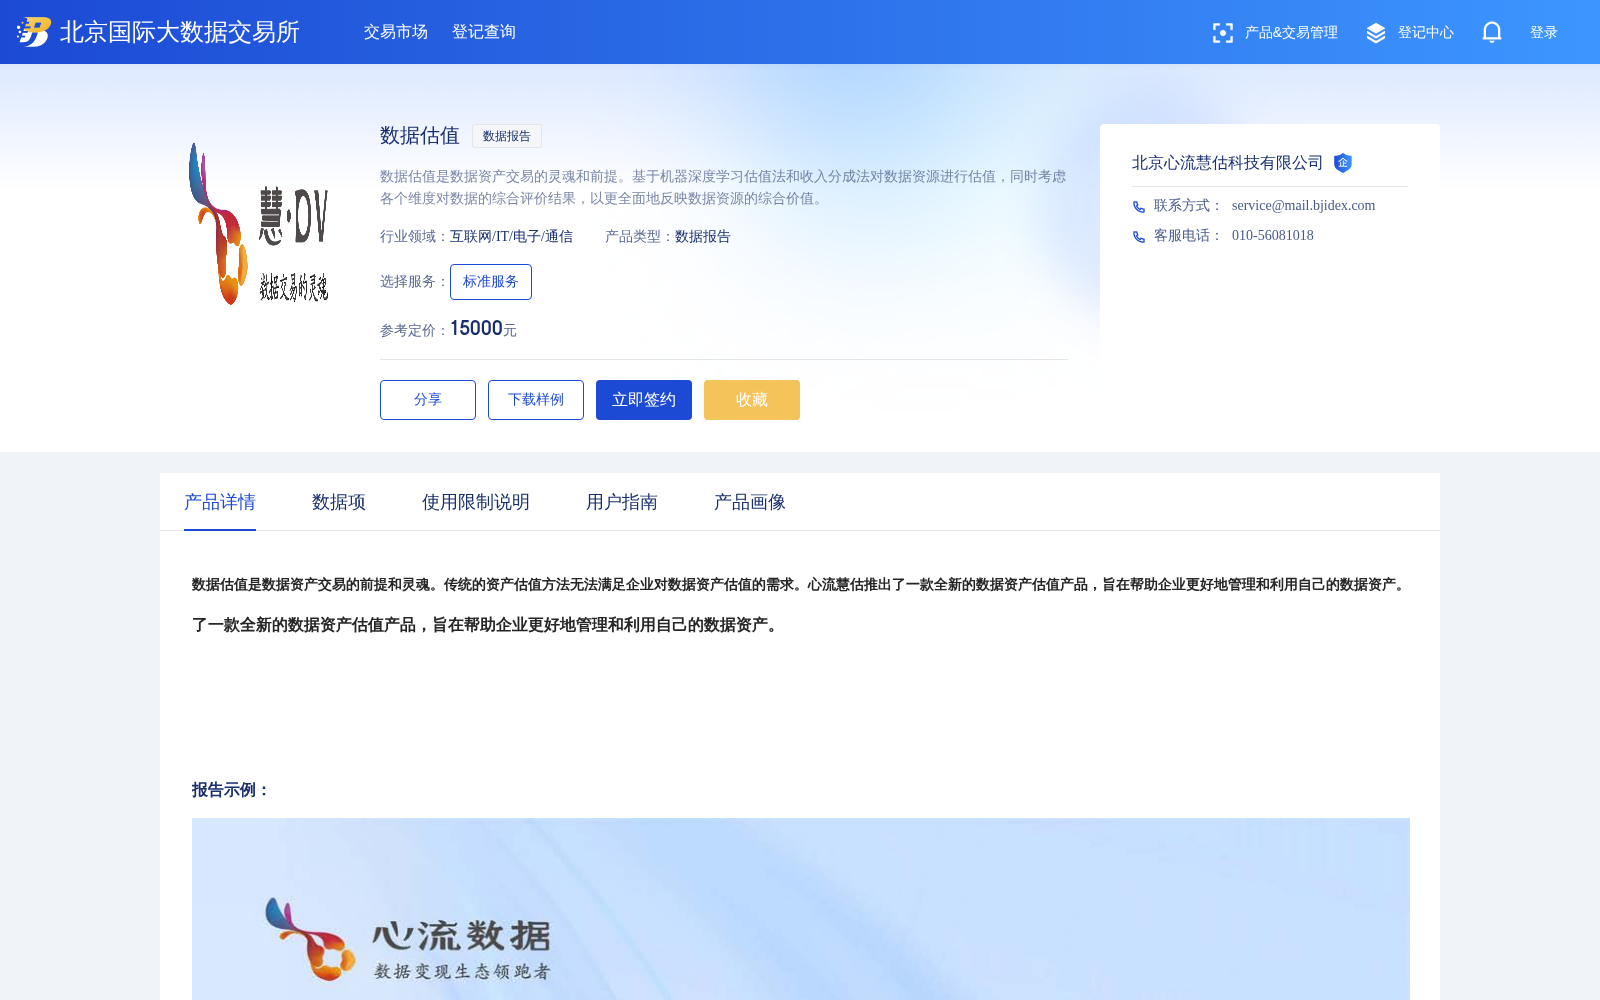Screen dimensions: 1600x1000
Task: Open 产品&交易管理 in the header
Action: (x=1291, y=33)
